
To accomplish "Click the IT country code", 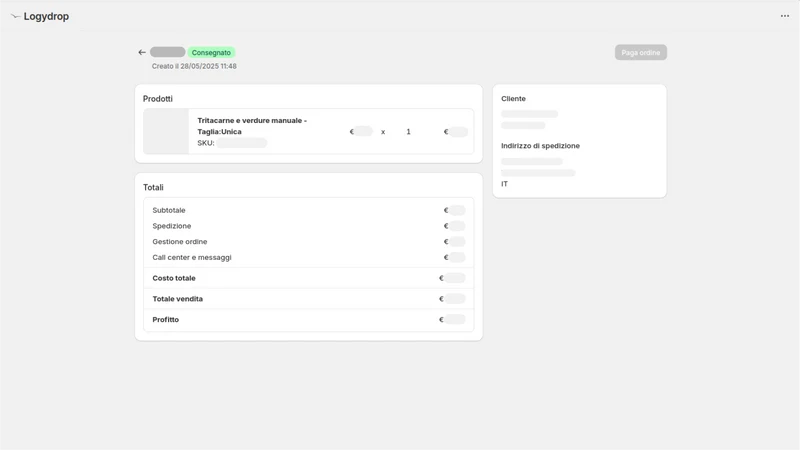I will [x=504, y=184].
